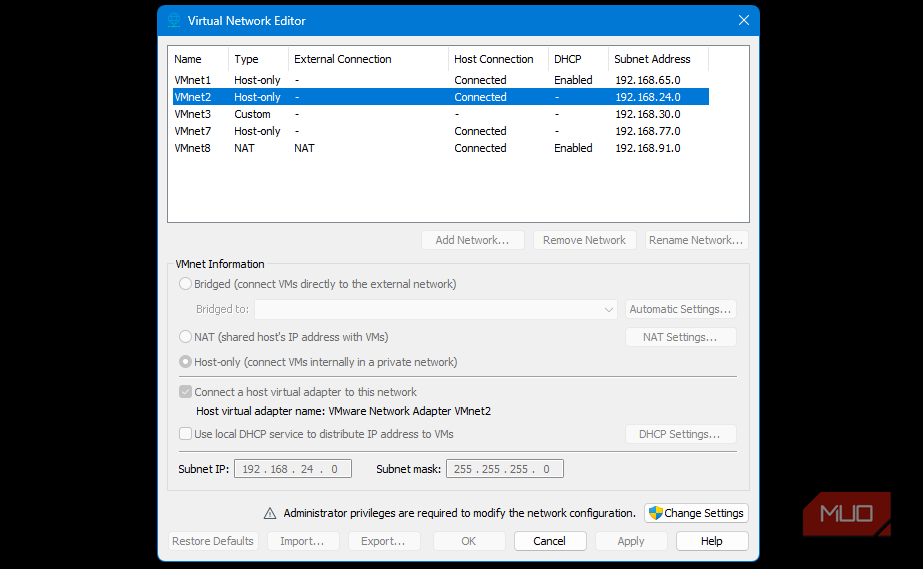Screen dimensions: 923x569
Task: Click the host virtual adapter name text
Action: [343, 411]
